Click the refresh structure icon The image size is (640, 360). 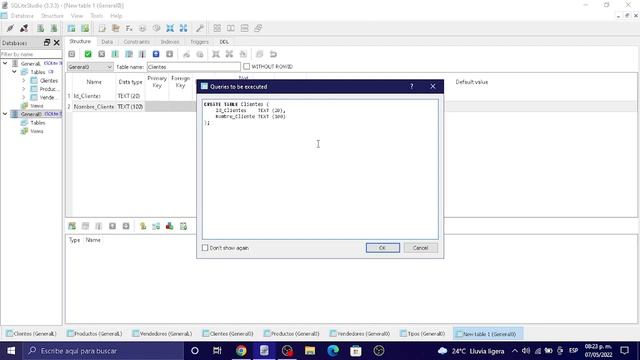tap(72, 54)
